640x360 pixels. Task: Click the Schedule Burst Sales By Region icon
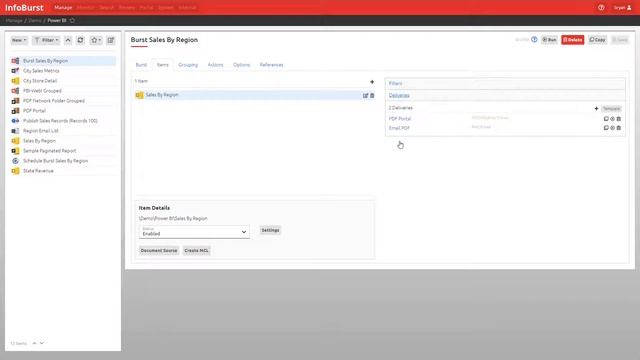tap(15, 161)
